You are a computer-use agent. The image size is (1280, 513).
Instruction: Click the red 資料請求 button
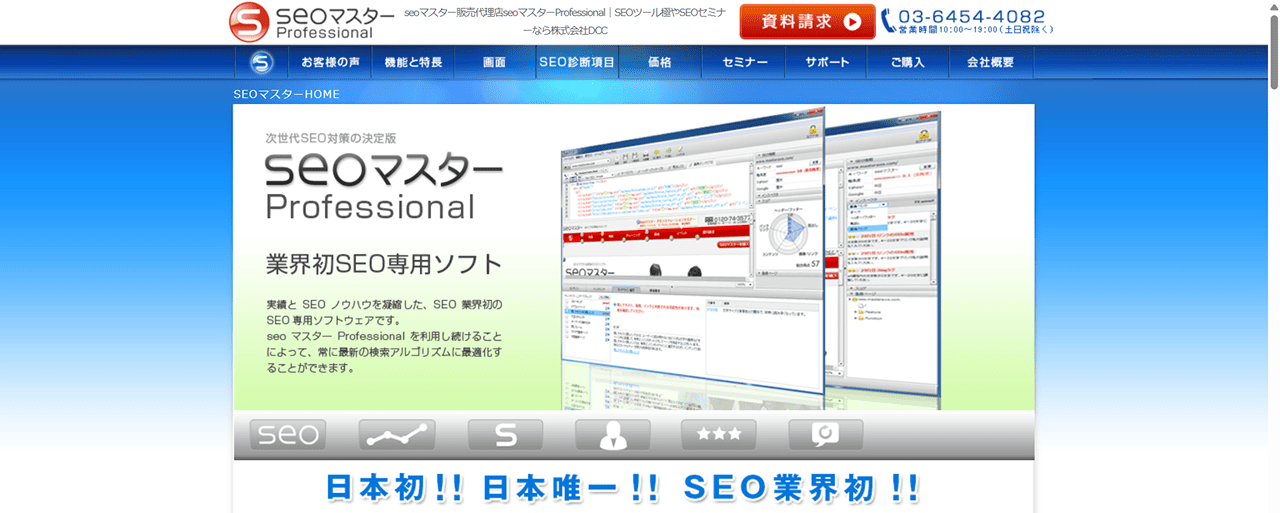(807, 21)
